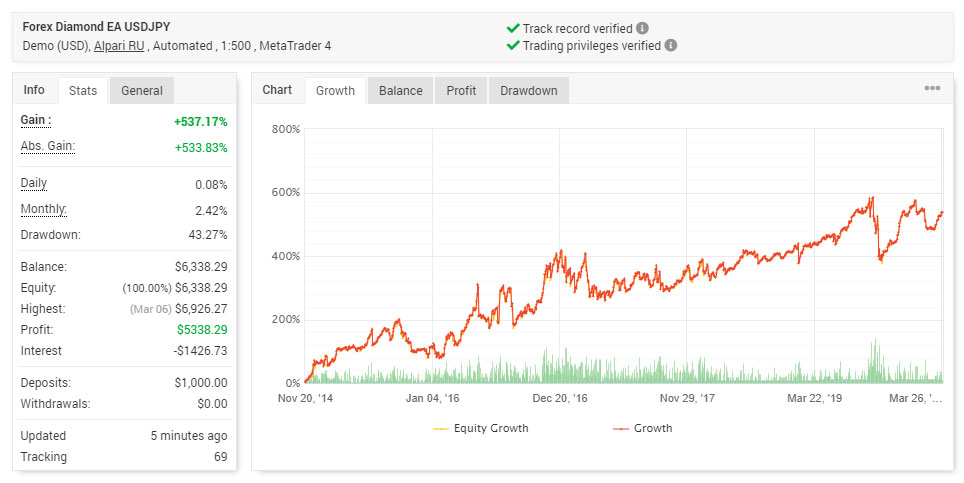Click the +537.17% gain value

click(x=200, y=122)
